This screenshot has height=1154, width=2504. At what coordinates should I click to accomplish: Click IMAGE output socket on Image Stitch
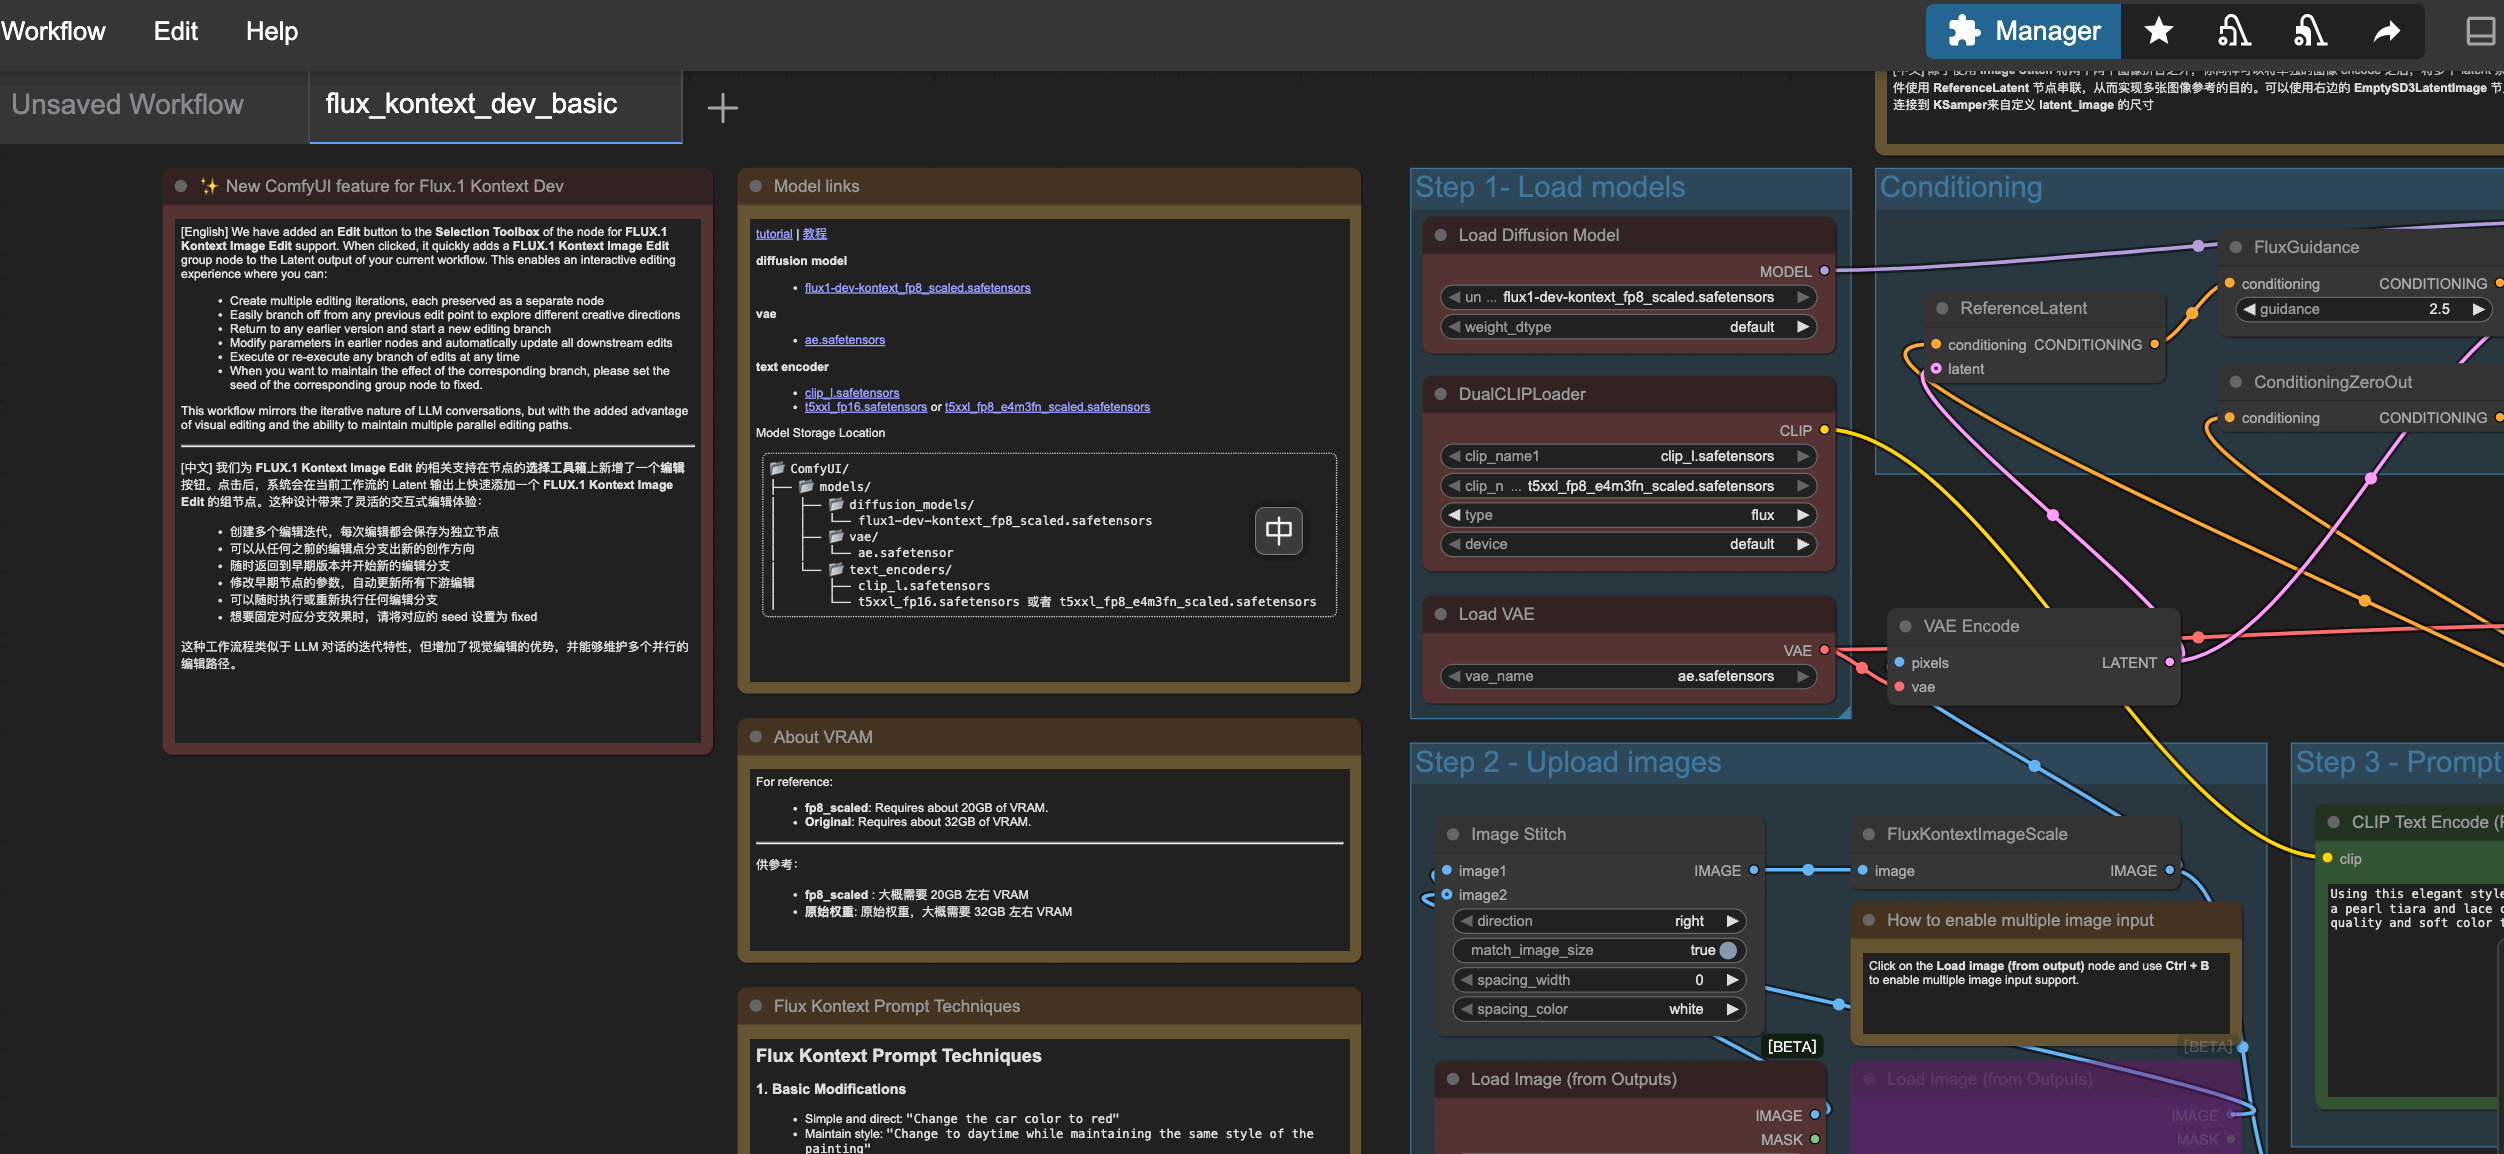tap(1753, 870)
